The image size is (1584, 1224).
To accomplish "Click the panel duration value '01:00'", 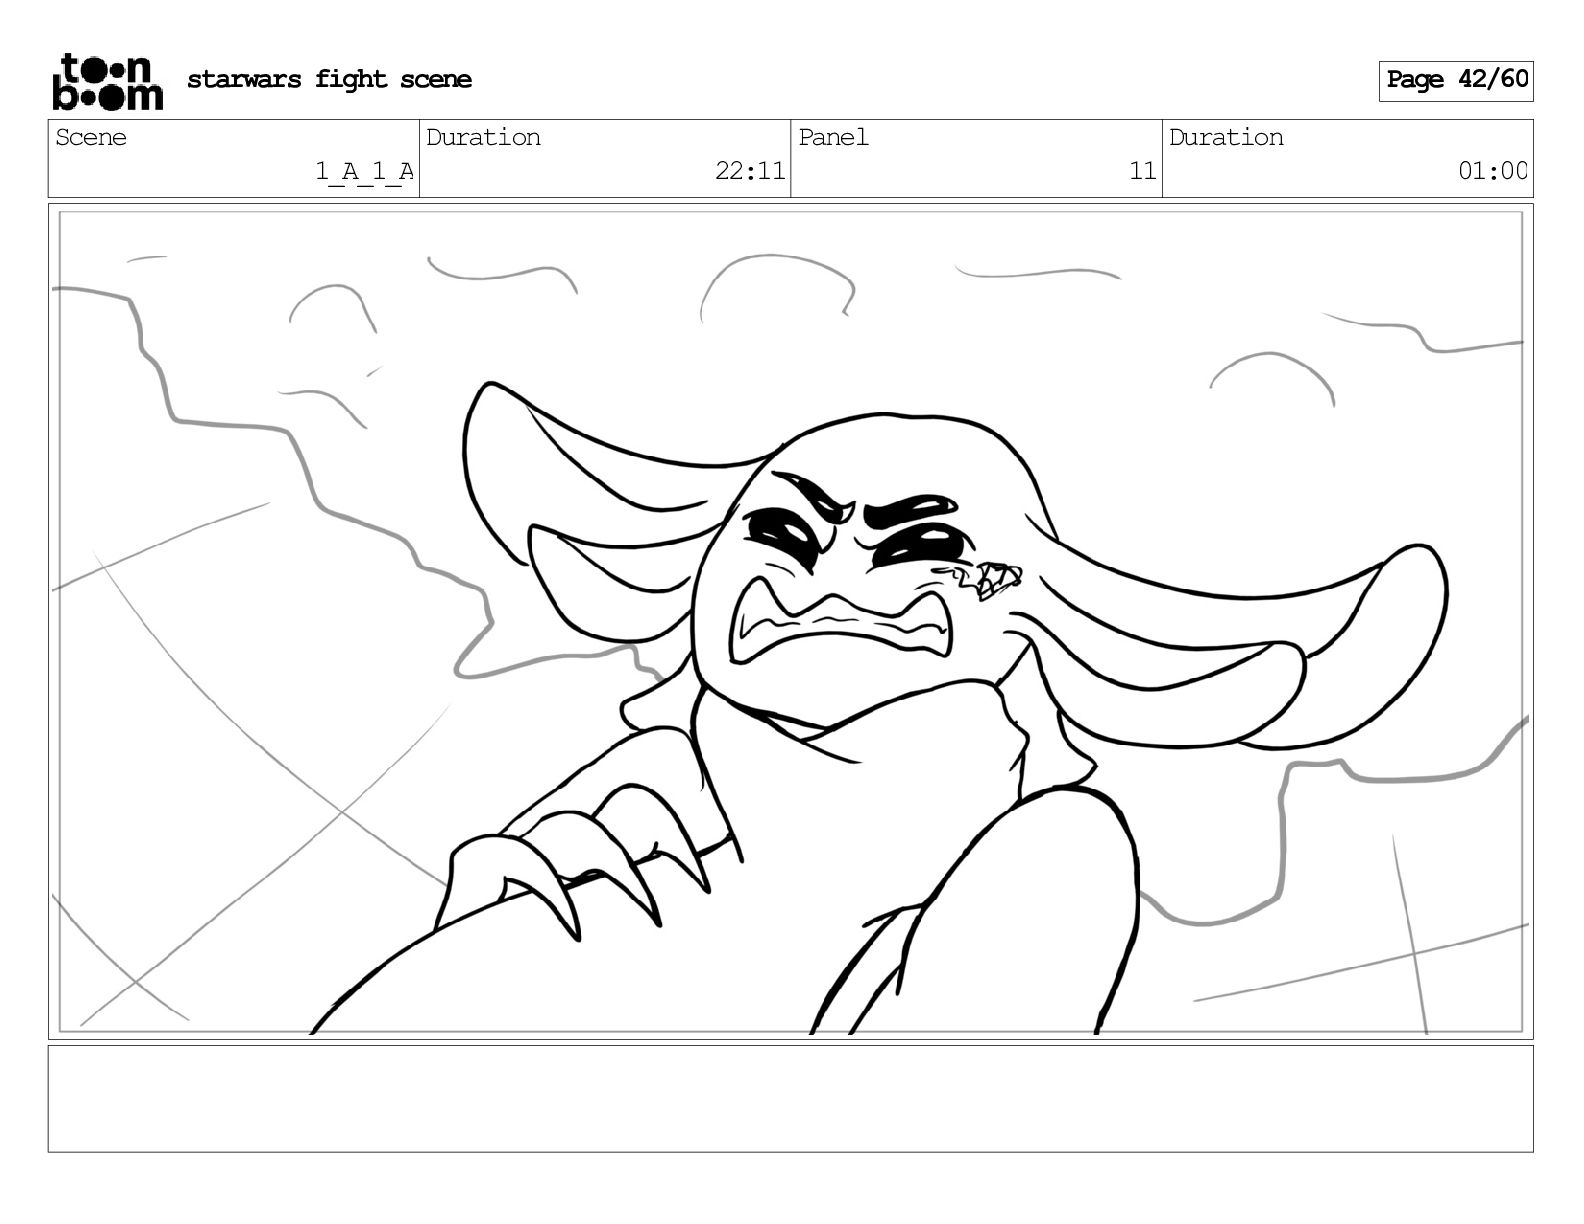I will (1493, 171).
